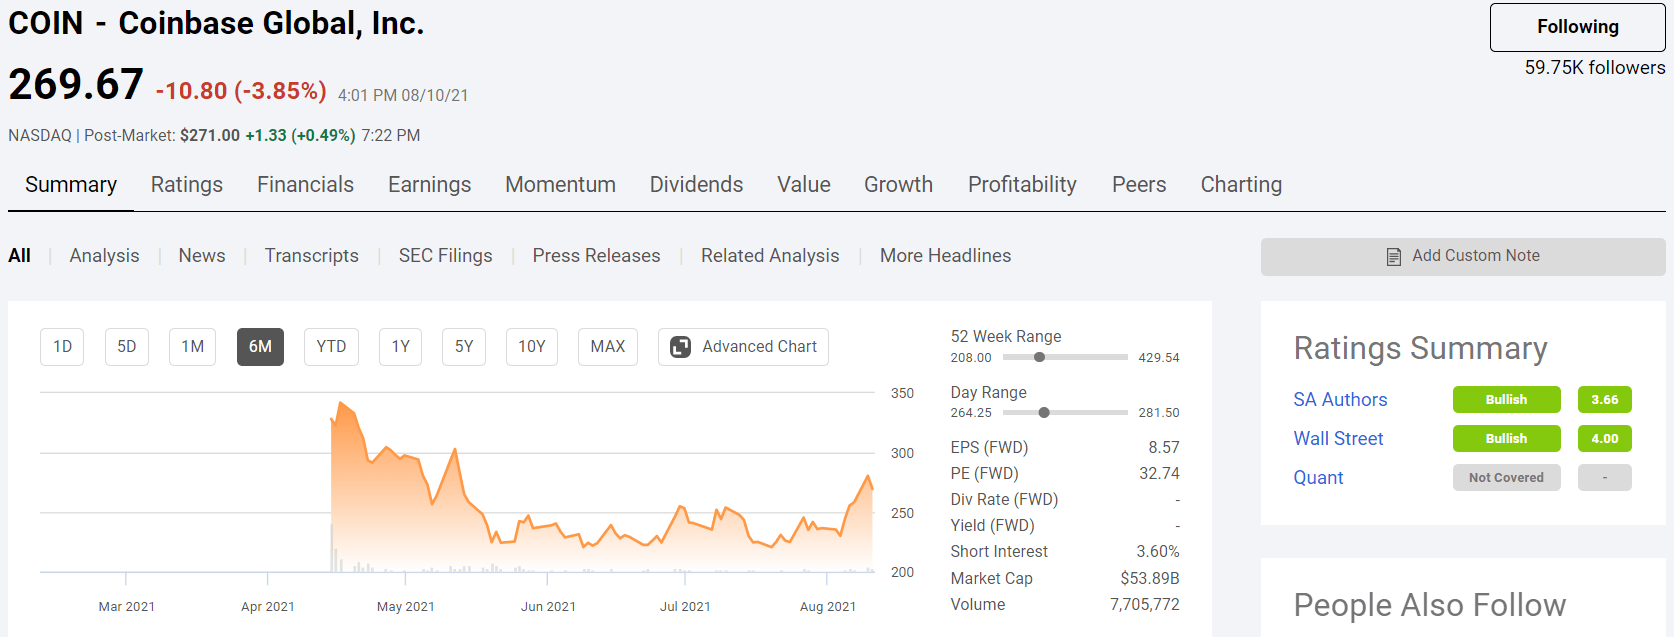The width and height of the screenshot is (1674, 637).
Task: Open the Advanced Chart button
Action: pyautogui.click(x=743, y=347)
